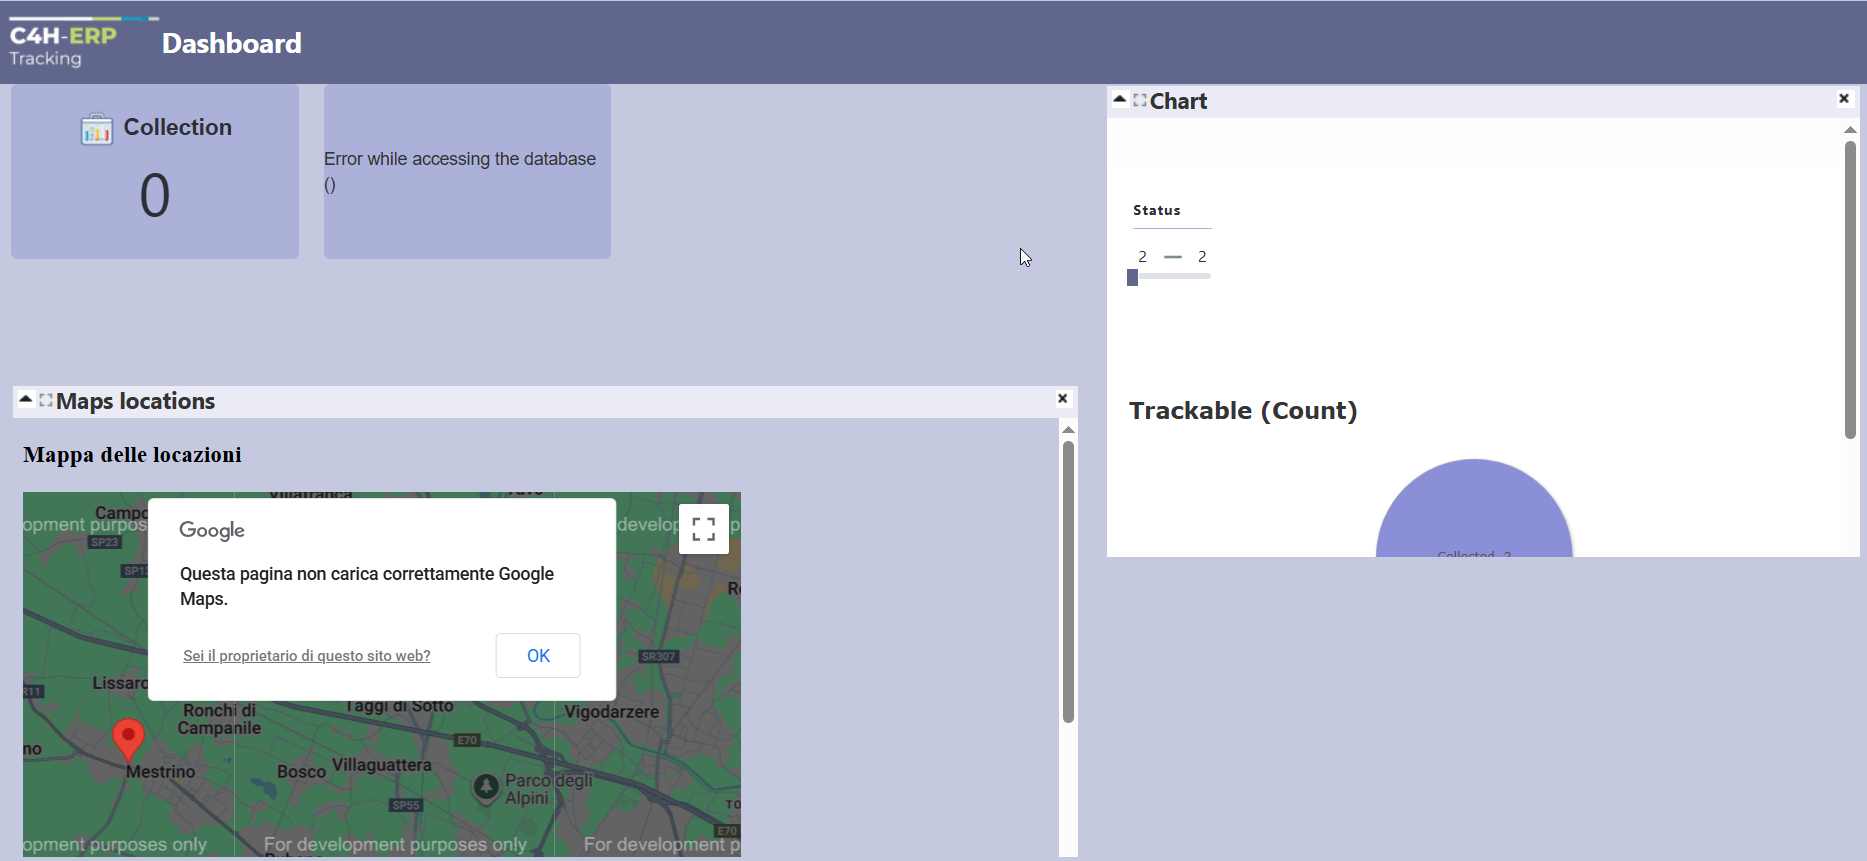
Task: Collapse the Maps locations panel with arrow
Action: 26,399
